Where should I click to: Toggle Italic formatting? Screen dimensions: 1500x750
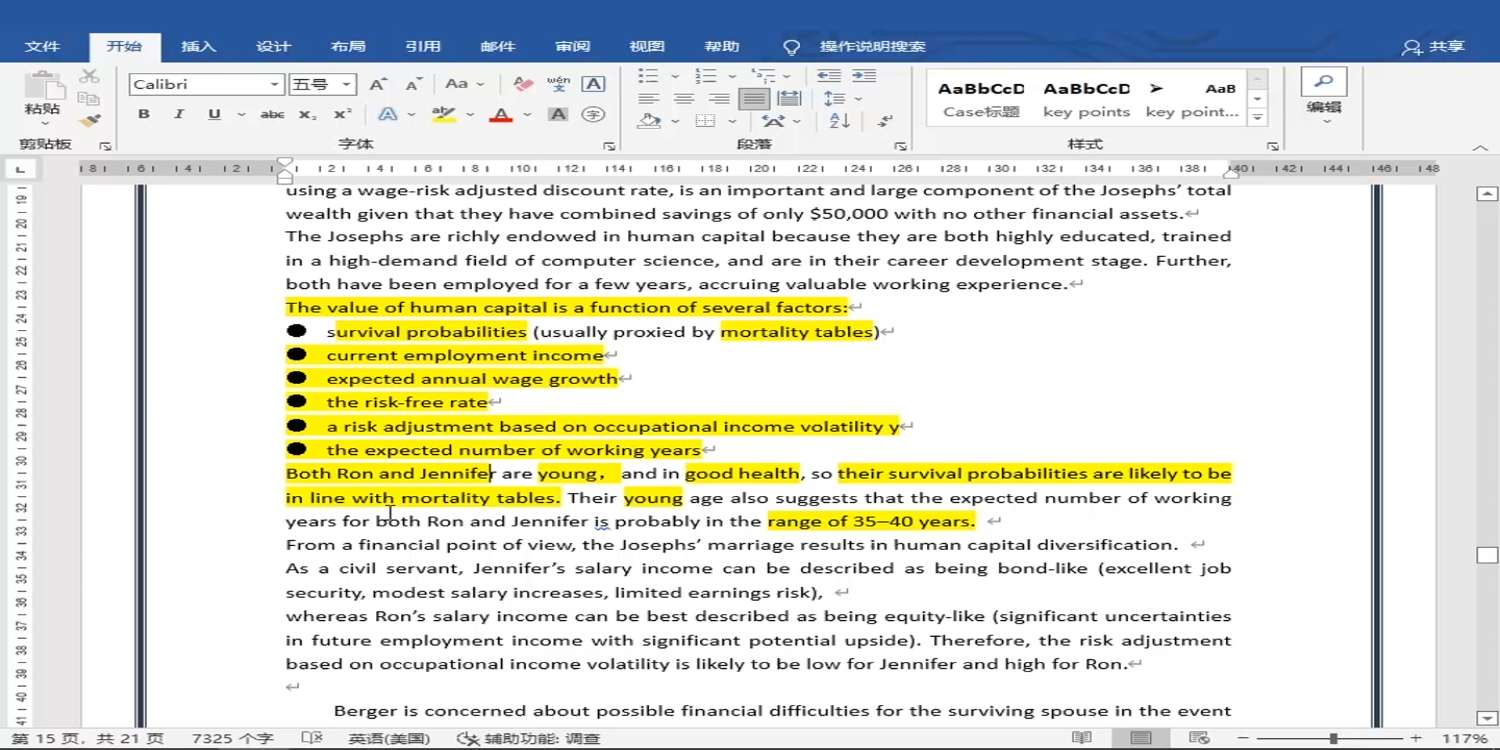pyautogui.click(x=179, y=115)
